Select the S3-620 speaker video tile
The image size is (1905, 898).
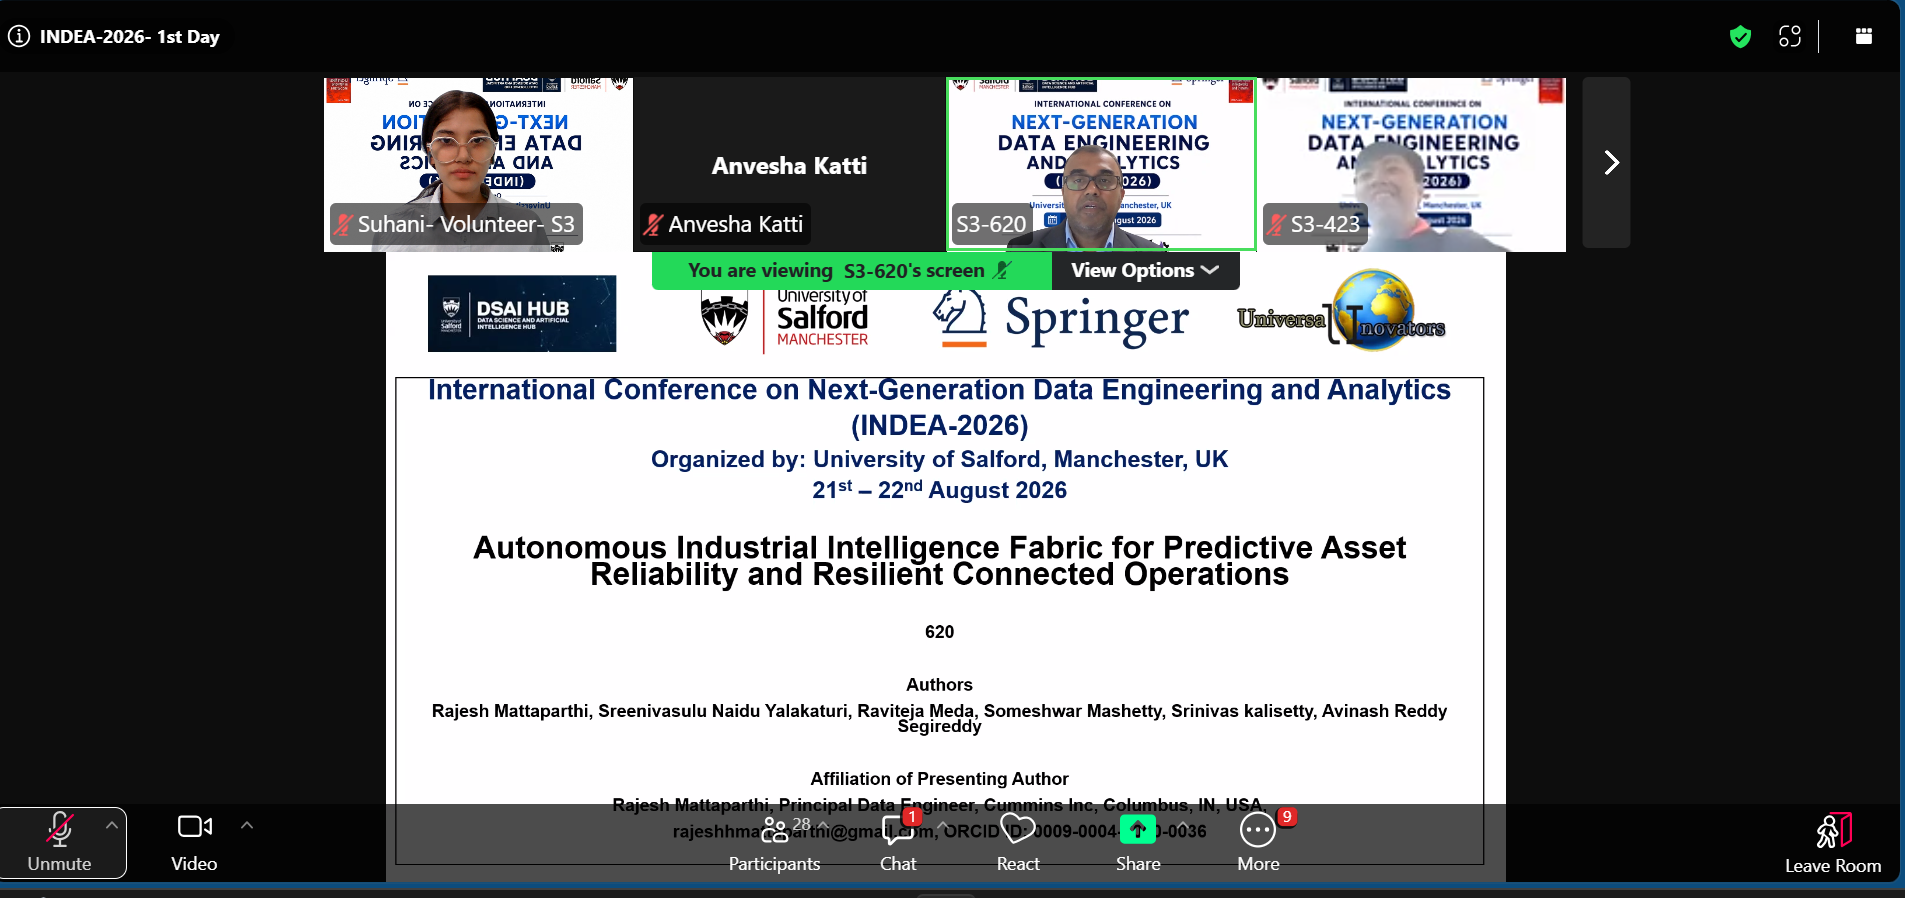1101,164
